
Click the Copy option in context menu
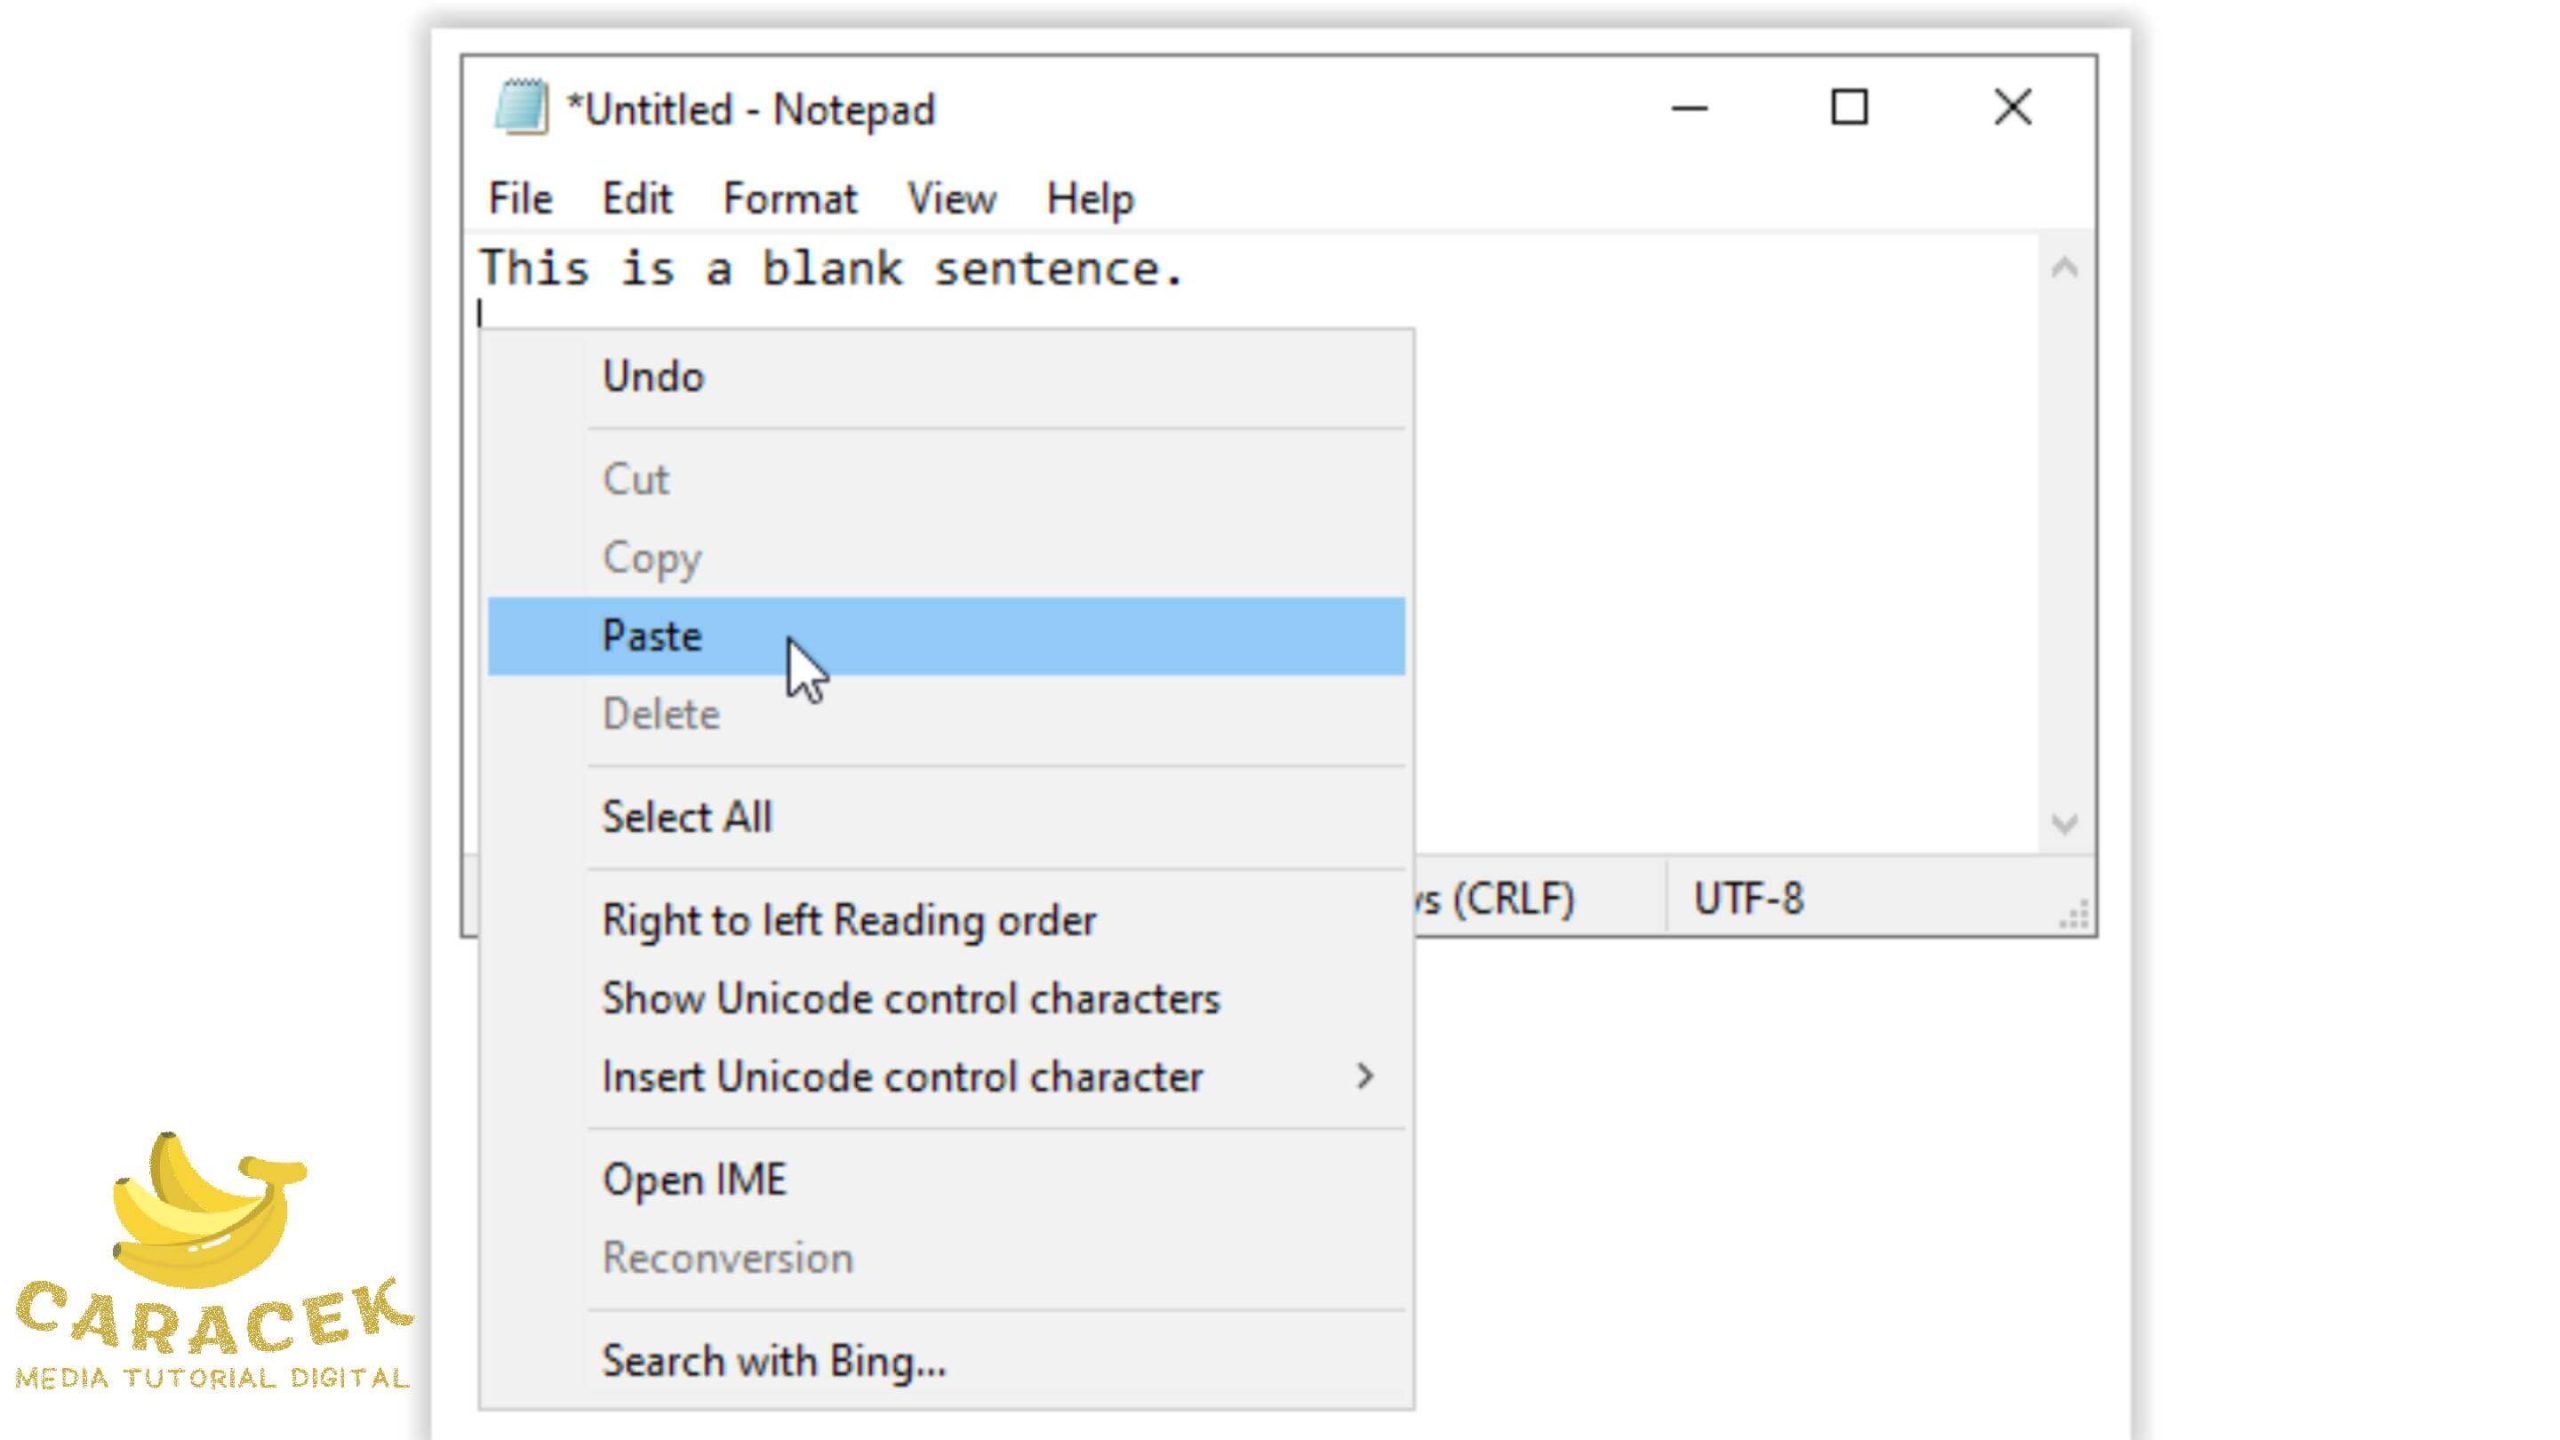pyautogui.click(x=652, y=556)
